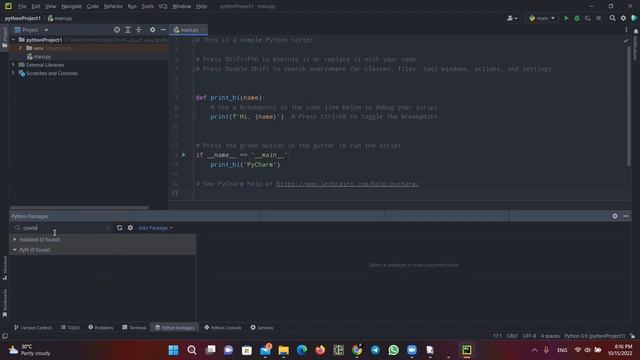Open the View menu

coord(50,6)
